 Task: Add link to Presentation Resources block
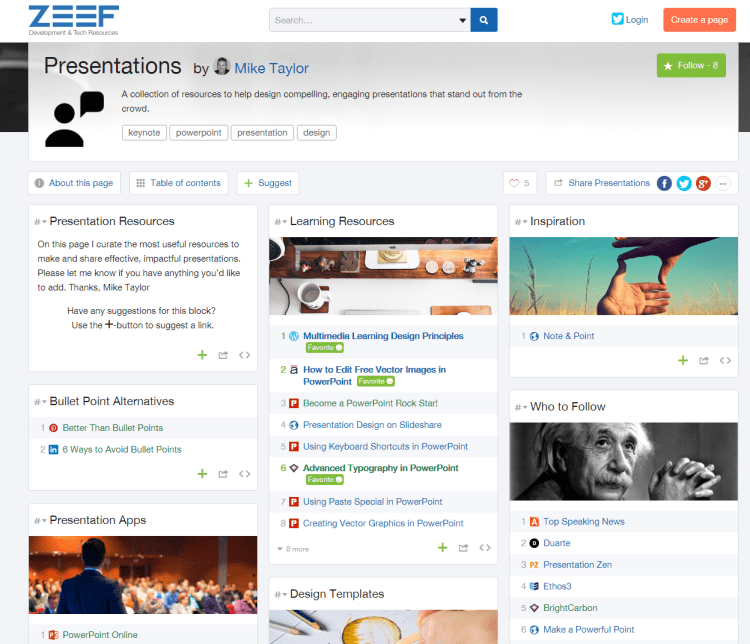(202, 355)
